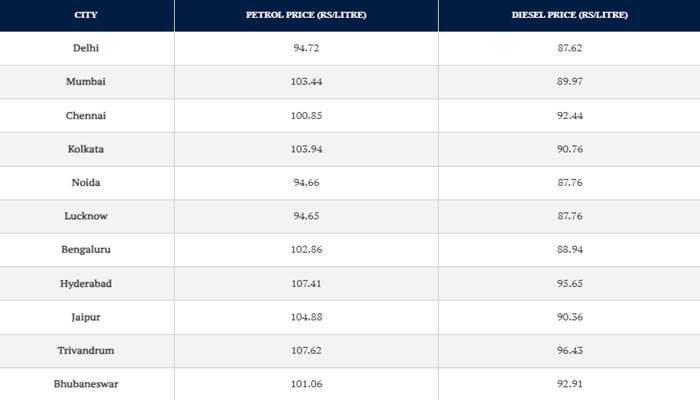This screenshot has width=700, height=400.
Task: Click Hyderabad's diesel price 95.65
Action: pos(569,284)
